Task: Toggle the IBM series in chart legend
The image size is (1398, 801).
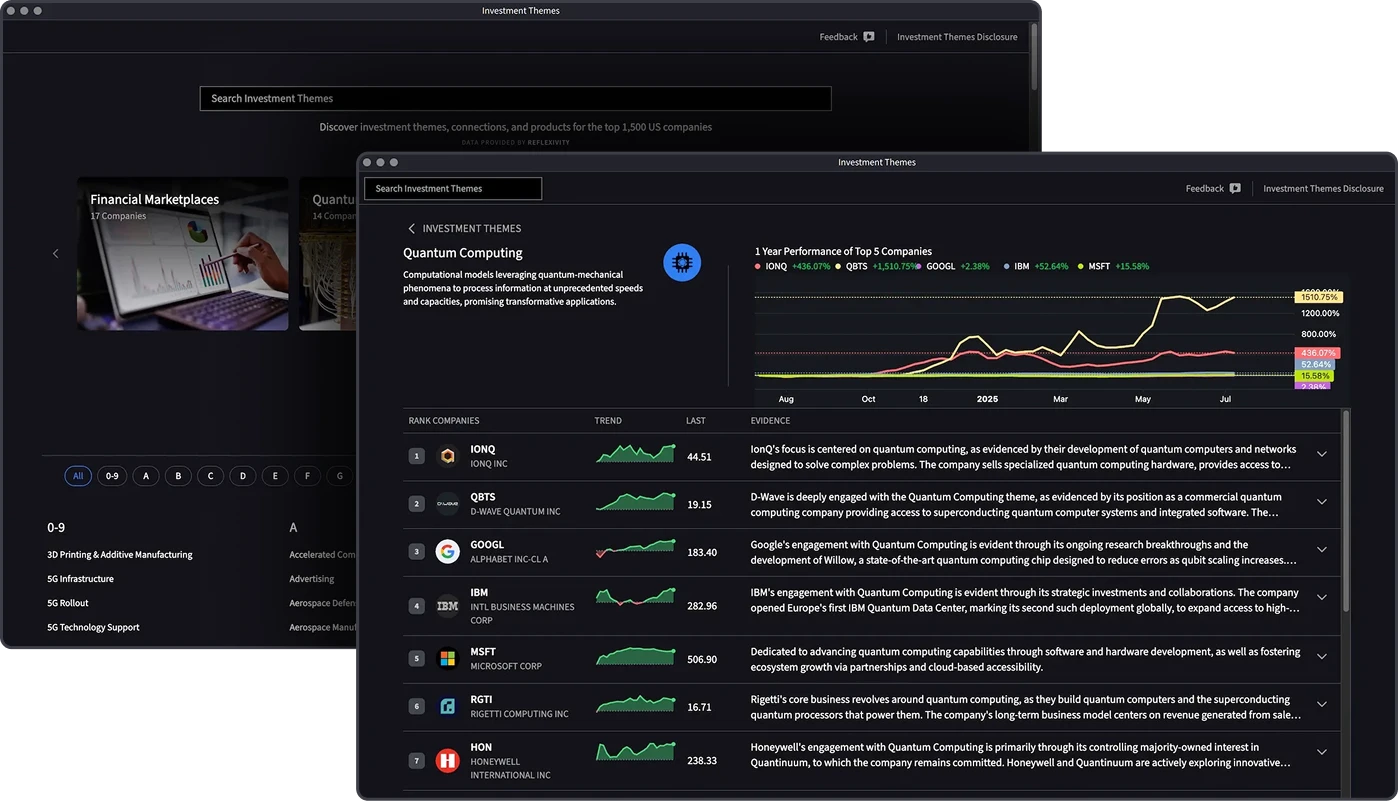Action: pyautogui.click(x=1037, y=267)
